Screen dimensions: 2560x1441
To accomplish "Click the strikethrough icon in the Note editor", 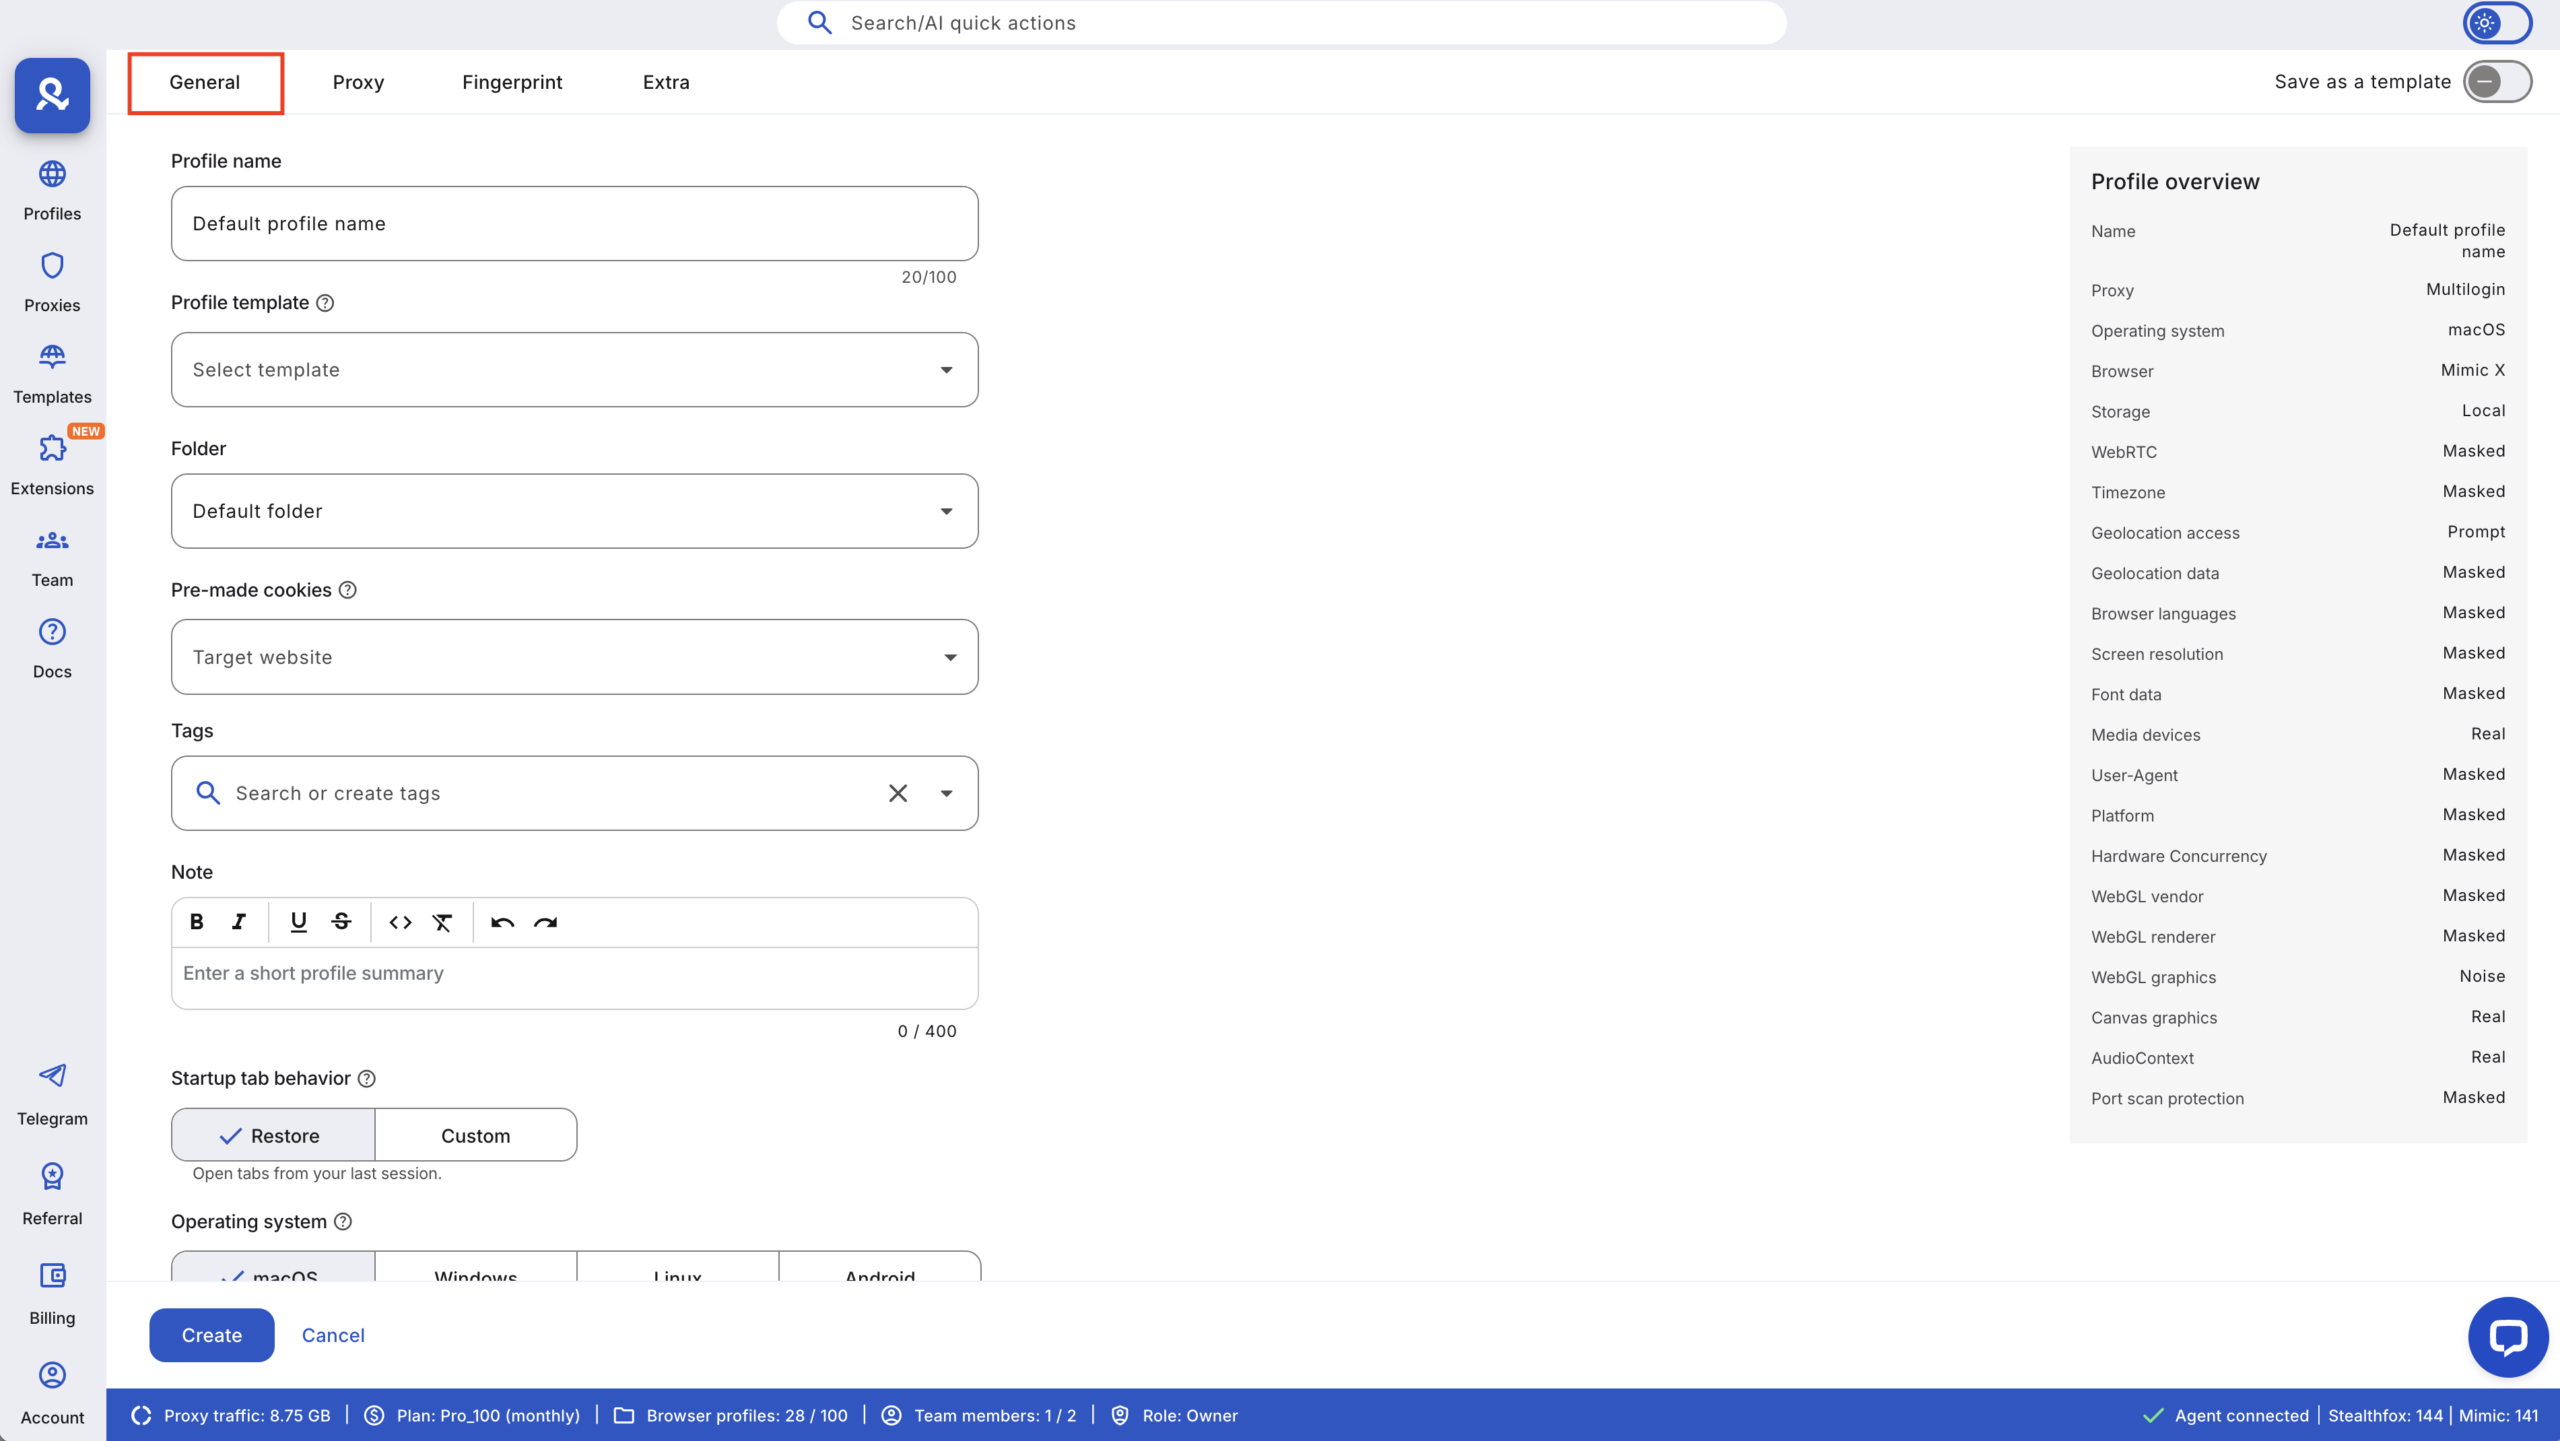I will click(x=341, y=922).
